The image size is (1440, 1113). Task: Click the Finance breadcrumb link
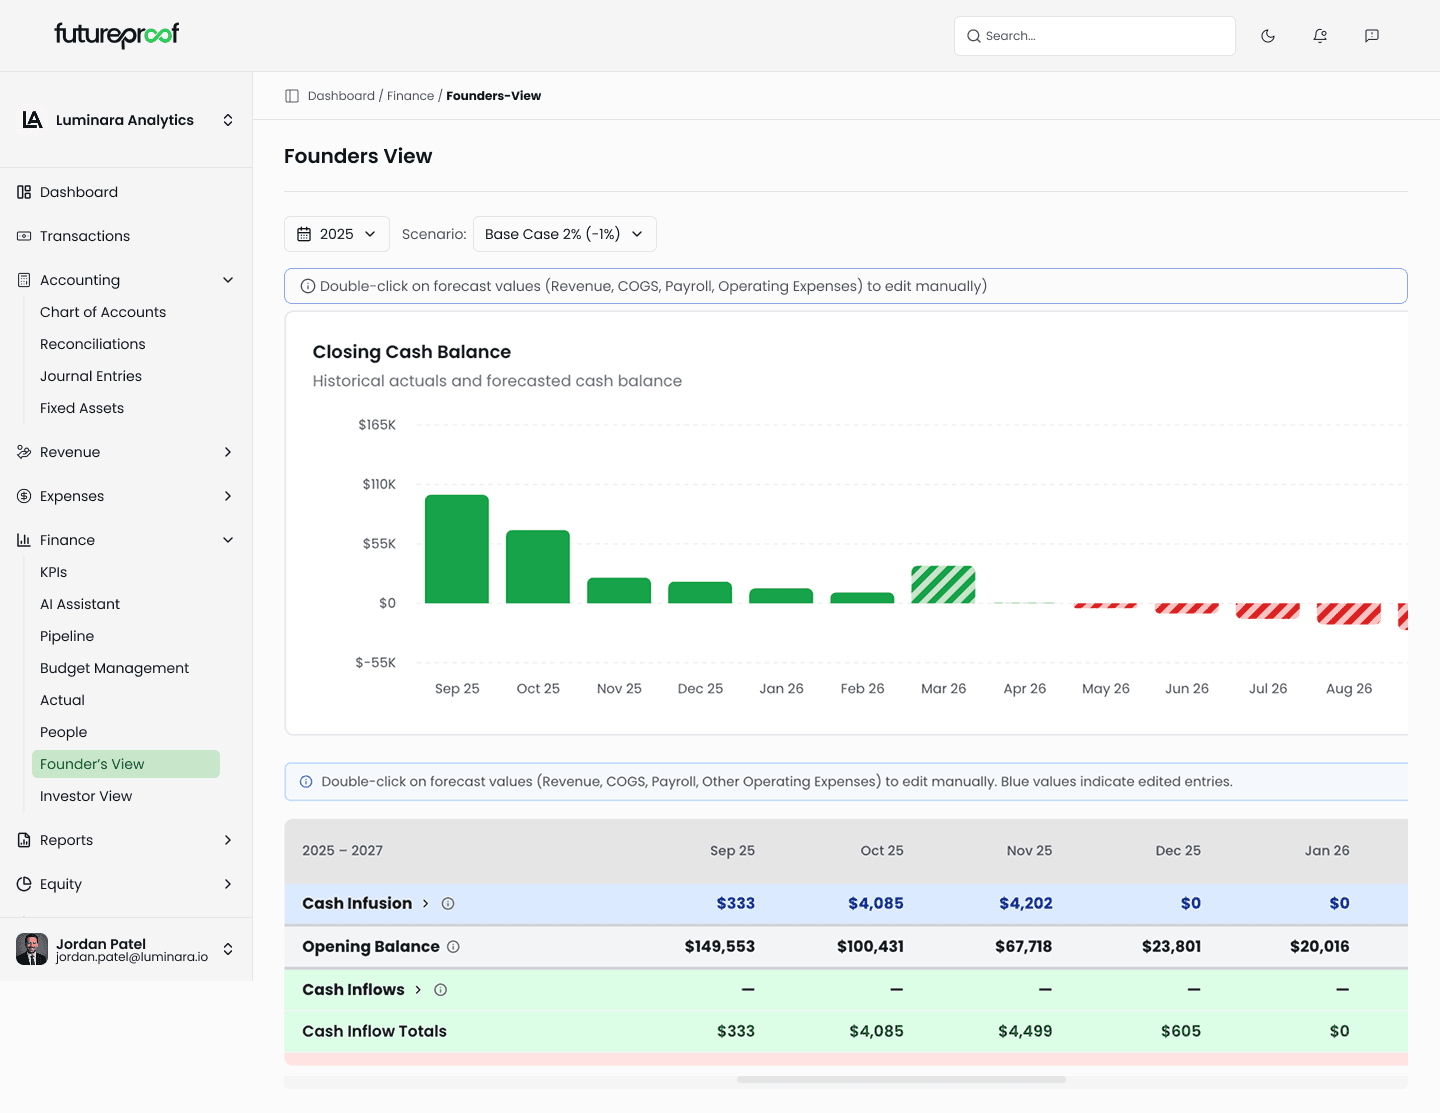point(410,95)
